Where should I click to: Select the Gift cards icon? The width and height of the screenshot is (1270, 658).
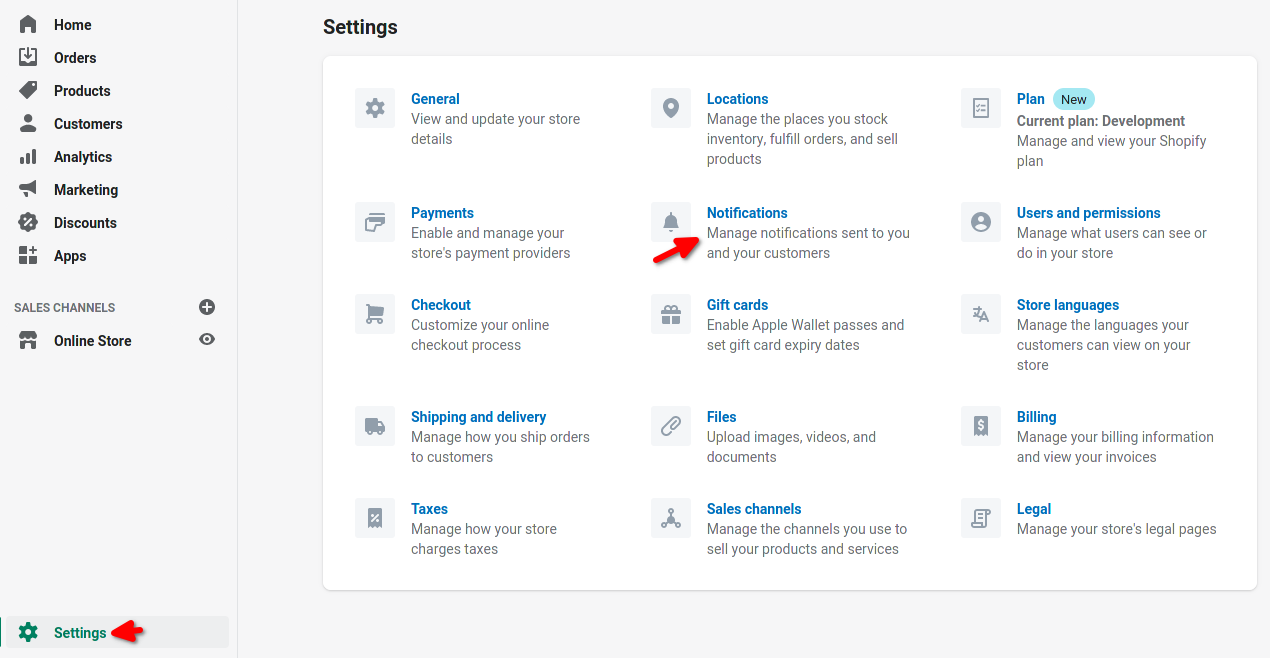[x=670, y=313]
